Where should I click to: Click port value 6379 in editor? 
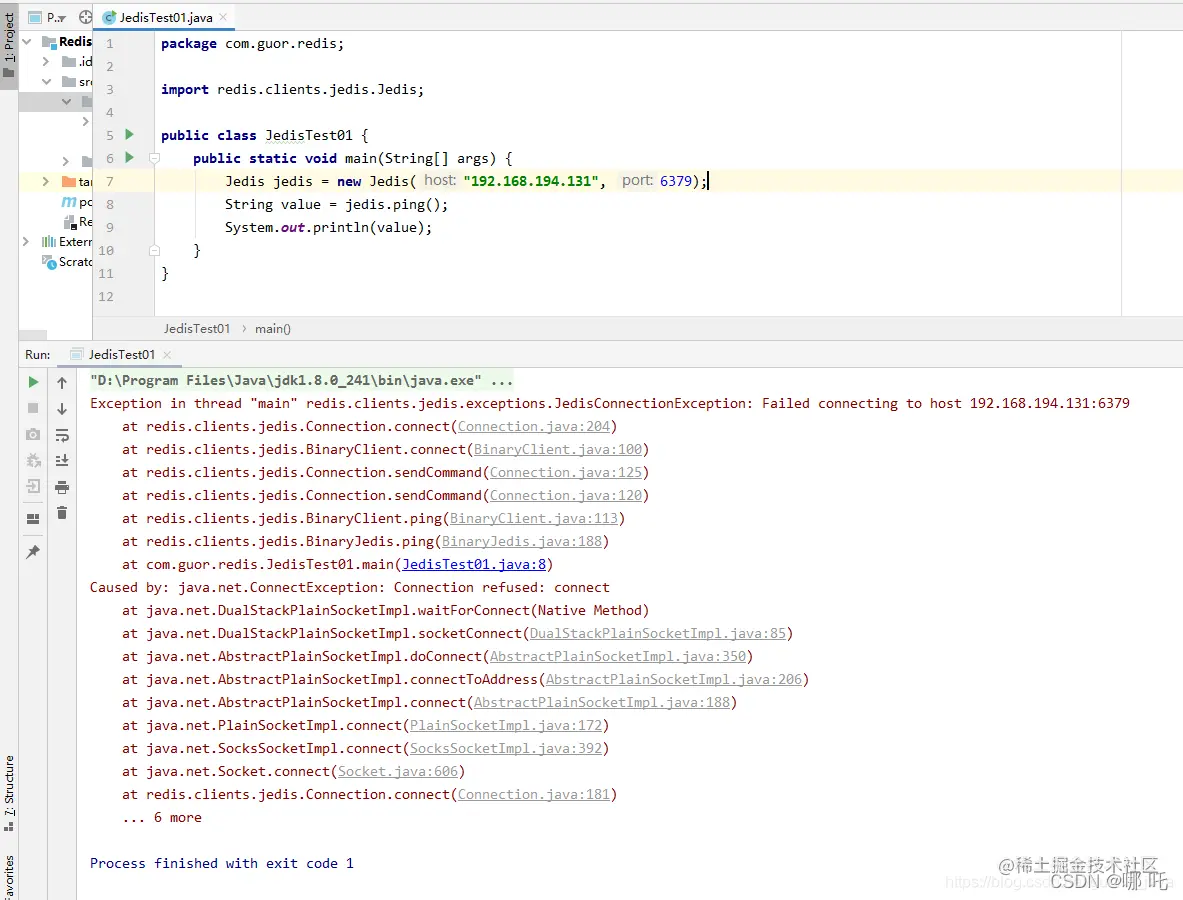(x=676, y=181)
